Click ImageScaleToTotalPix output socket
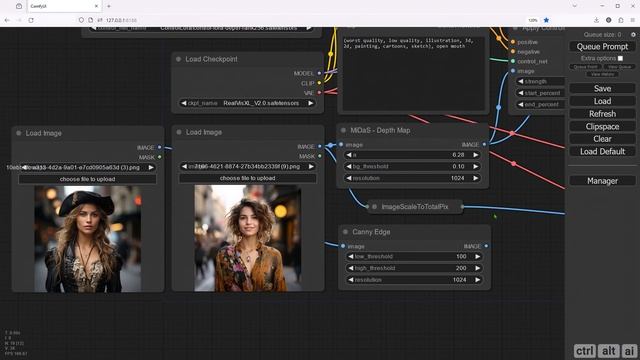This screenshot has height=360, width=640. [x=462, y=207]
